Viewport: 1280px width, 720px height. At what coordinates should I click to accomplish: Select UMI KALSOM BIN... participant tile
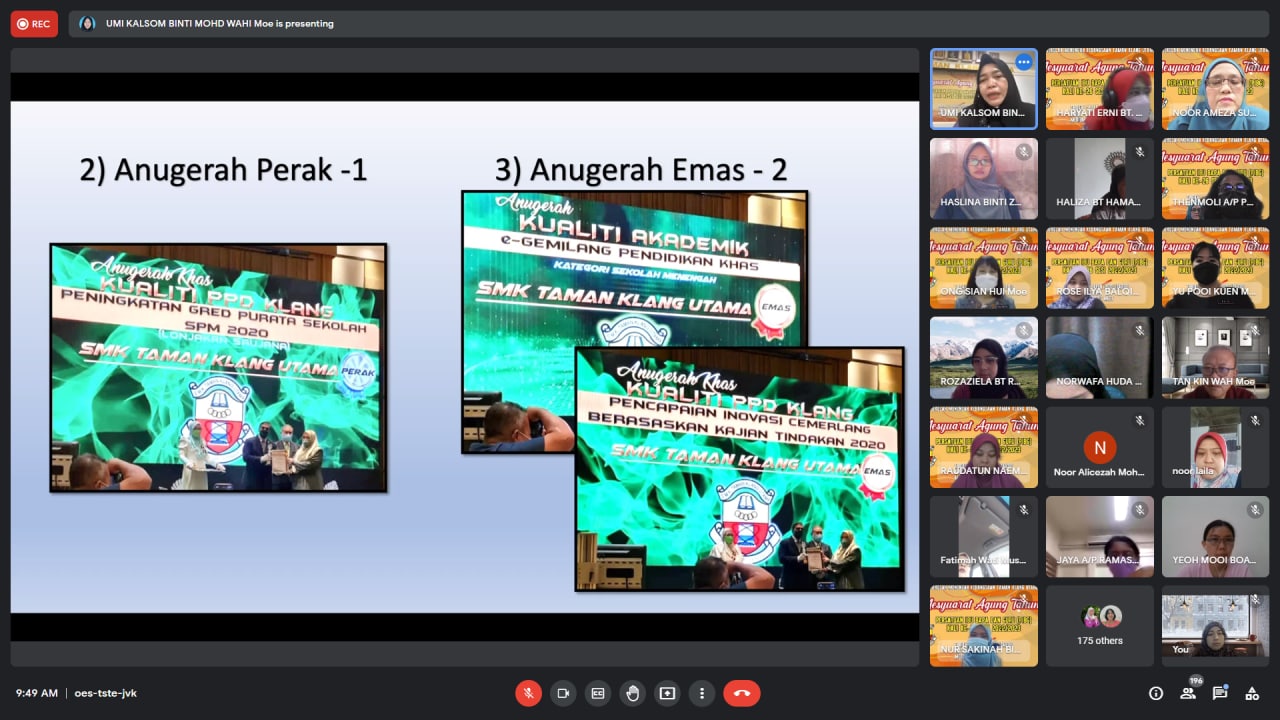984,89
